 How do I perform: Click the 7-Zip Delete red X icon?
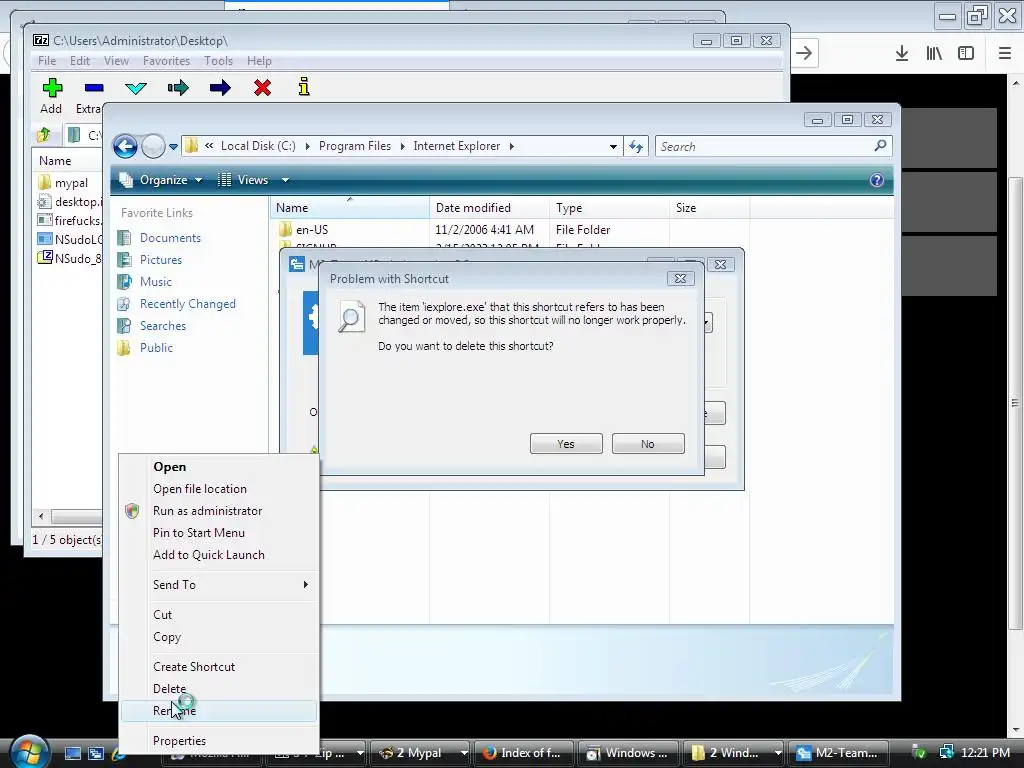263,88
